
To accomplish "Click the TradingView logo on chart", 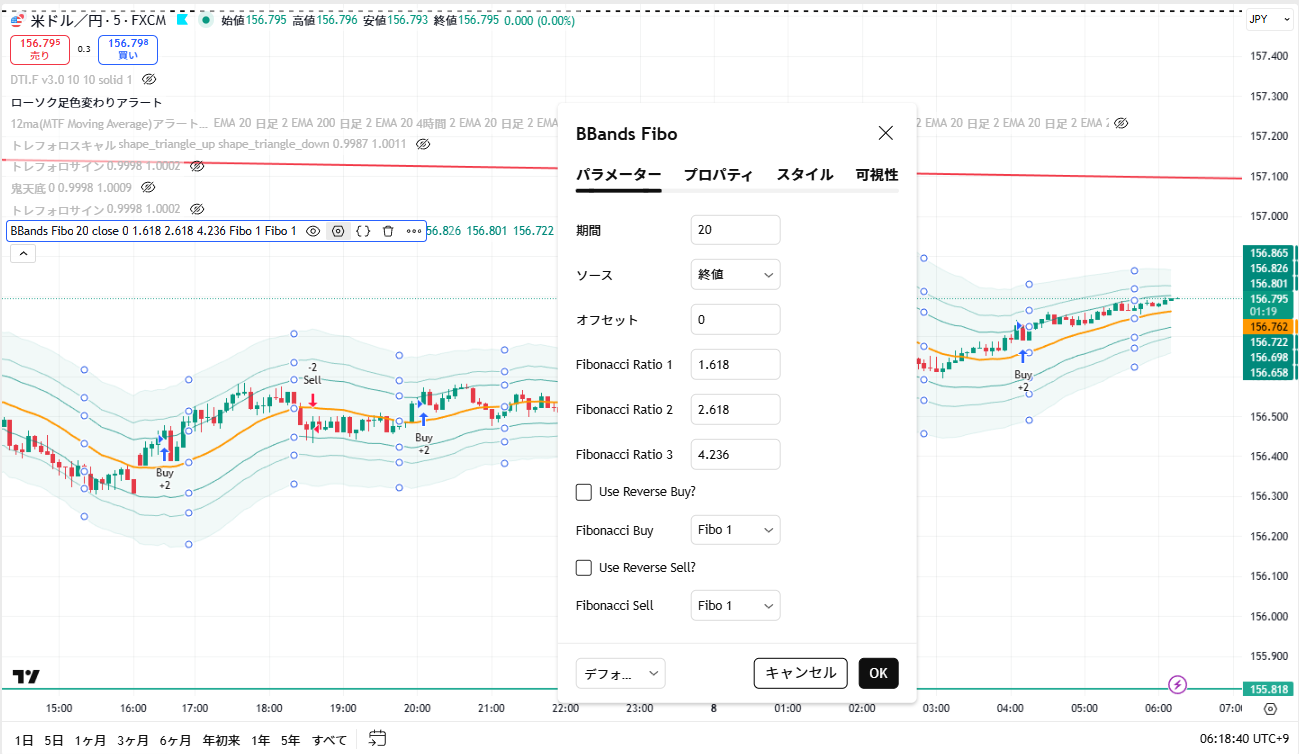I will click(x=27, y=677).
